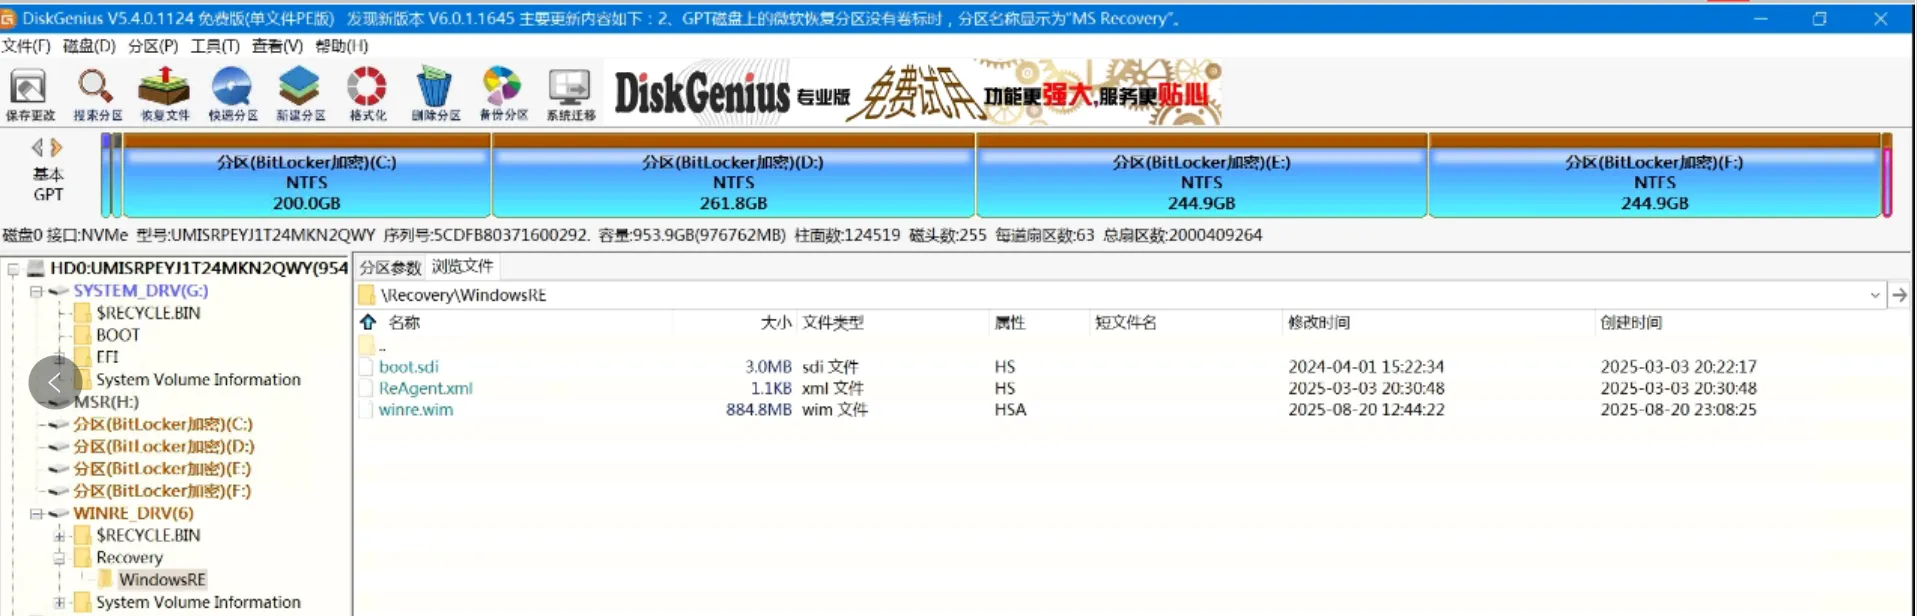Click the 保存更改 save changes icon
This screenshot has width=1917, height=616.
tap(30, 95)
